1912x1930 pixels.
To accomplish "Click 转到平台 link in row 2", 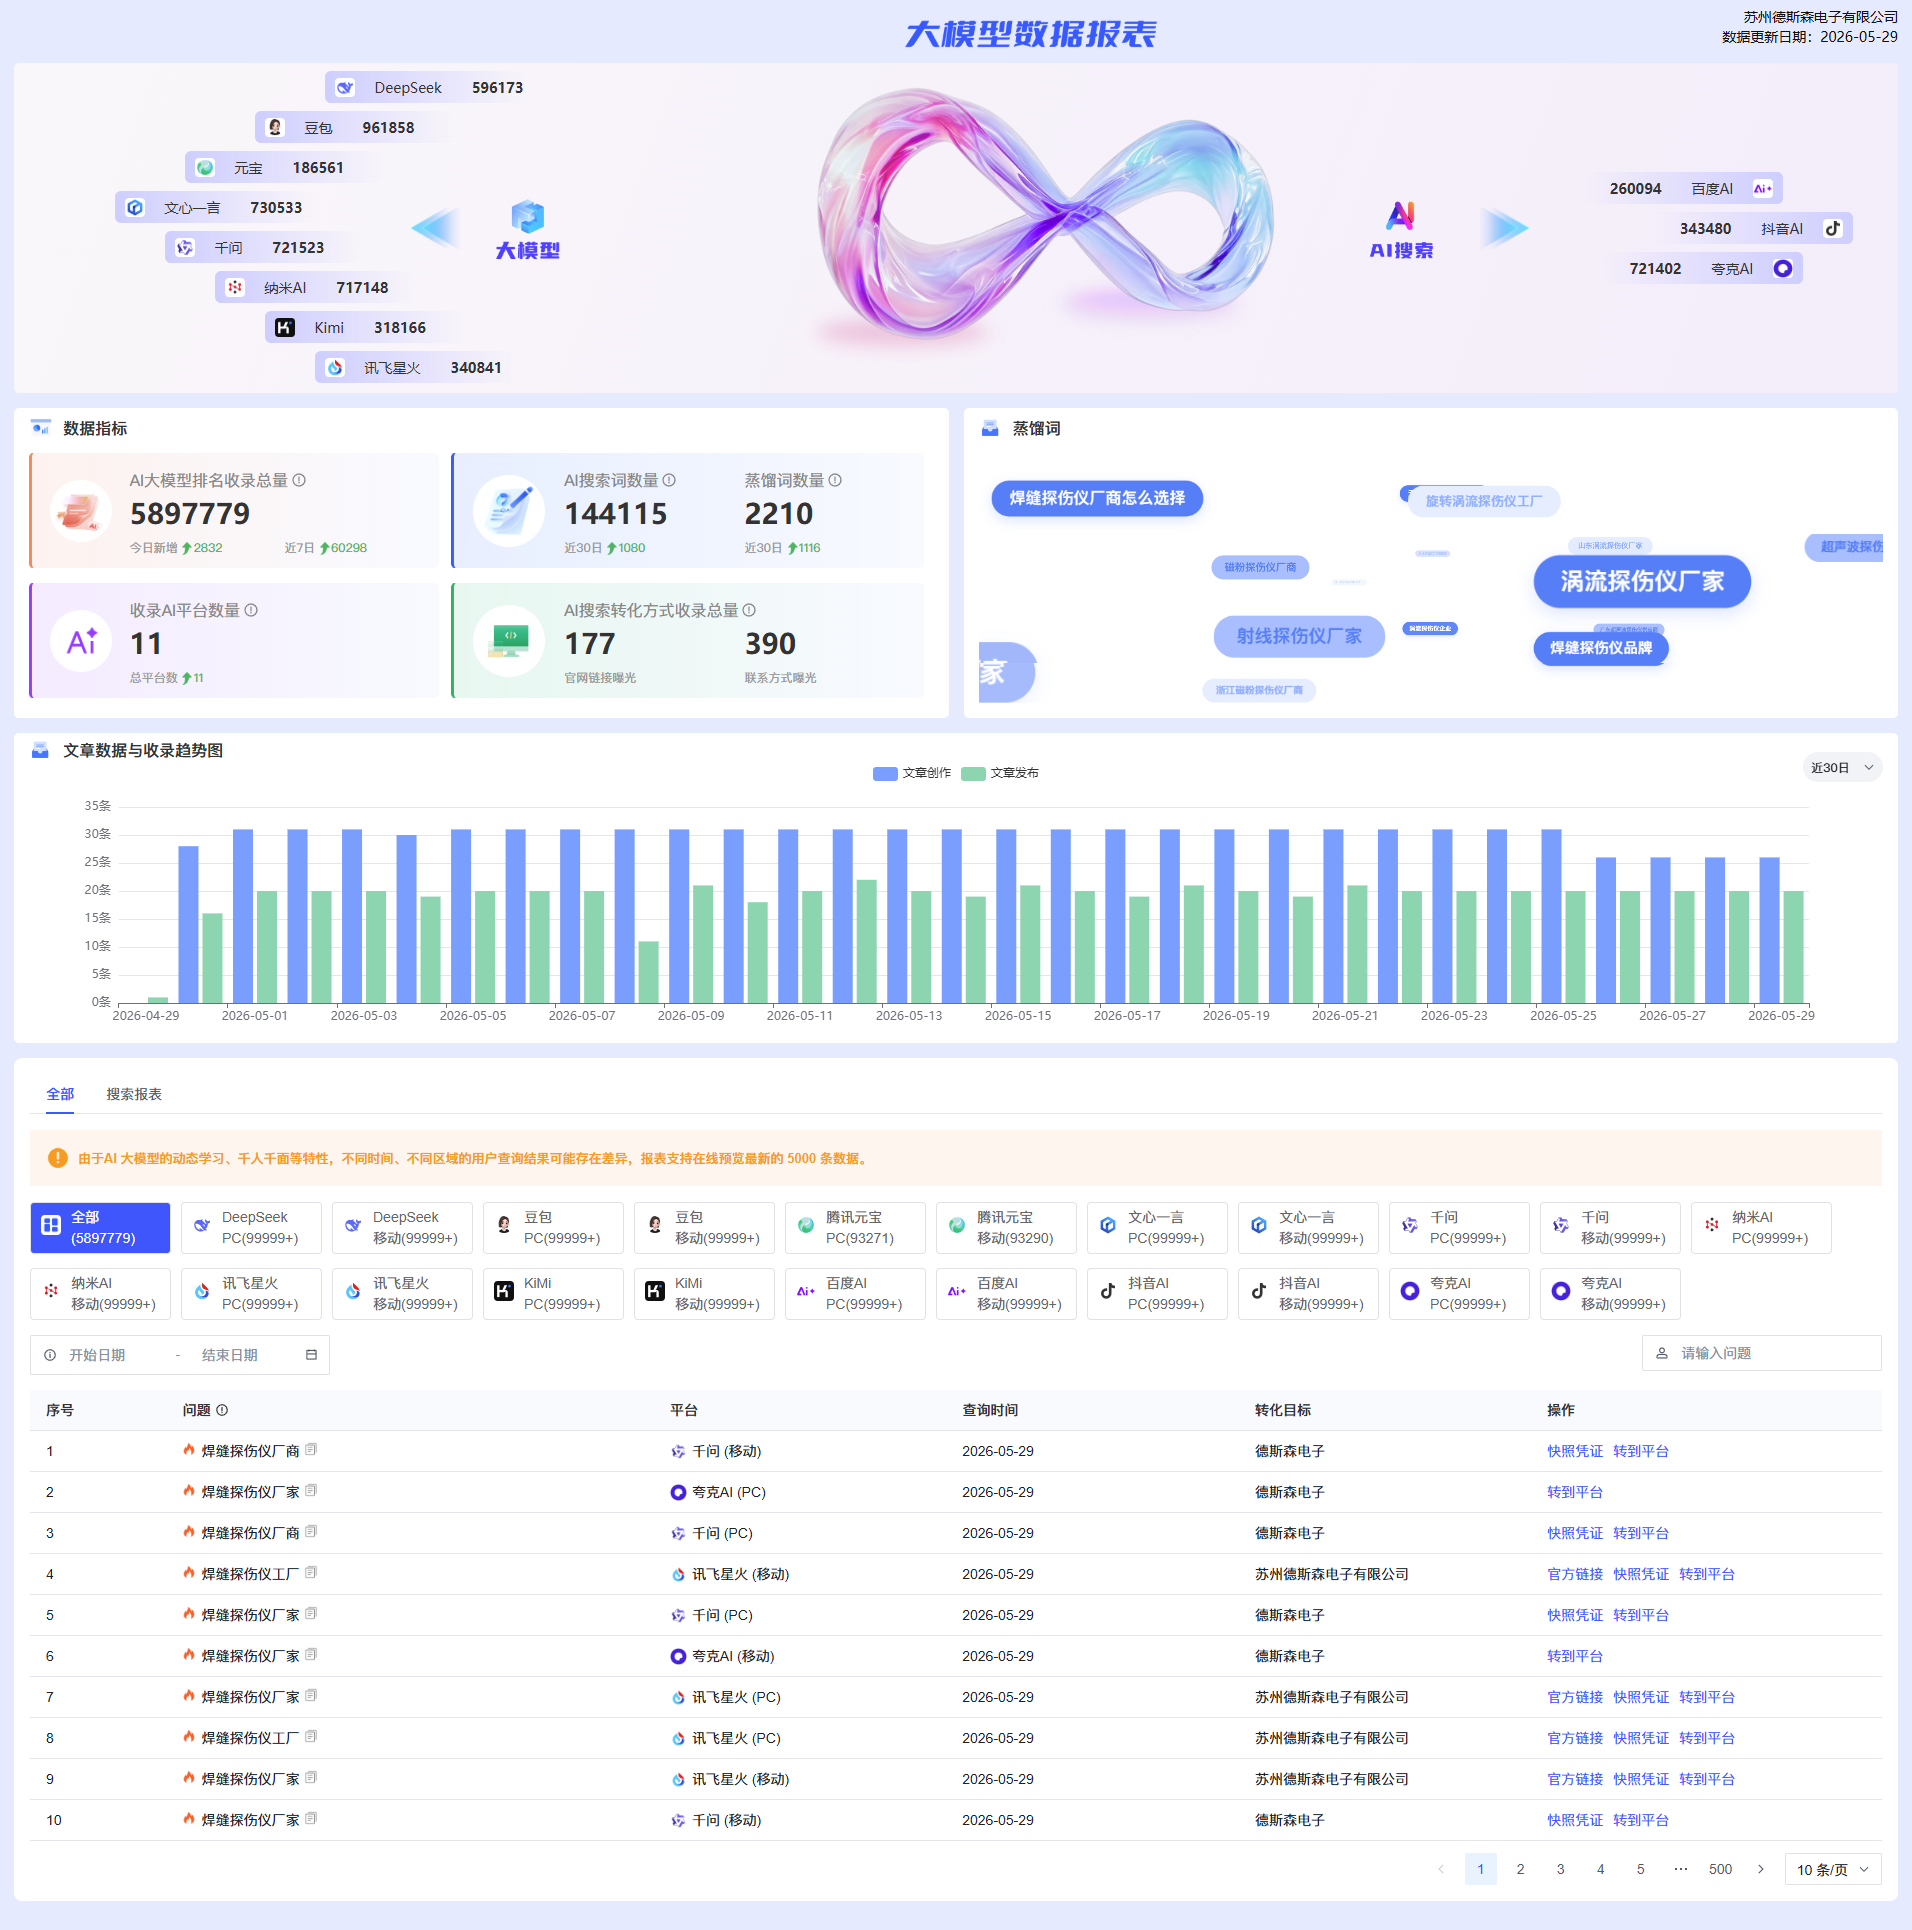I will [1575, 1492].
